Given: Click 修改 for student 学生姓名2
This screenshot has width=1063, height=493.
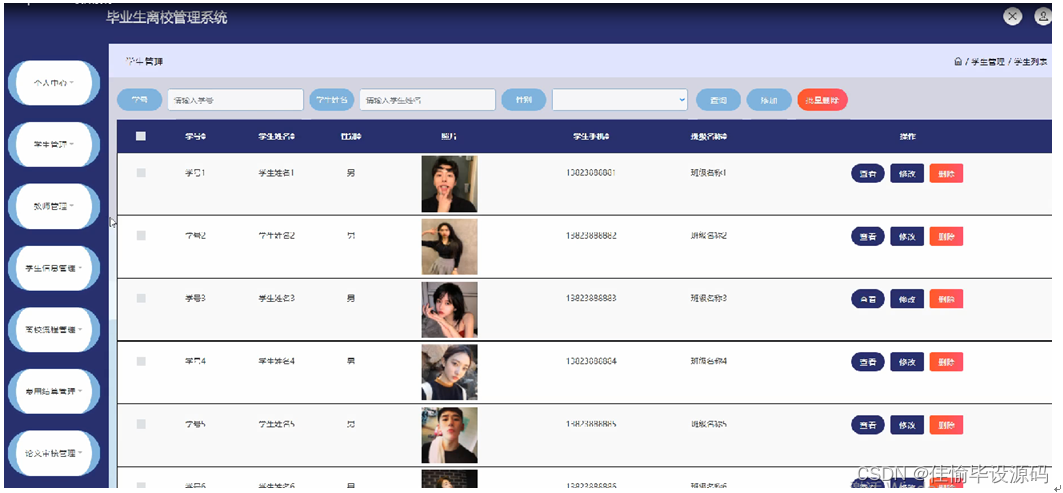Looking at the screenshot, I should click(907, 236).
